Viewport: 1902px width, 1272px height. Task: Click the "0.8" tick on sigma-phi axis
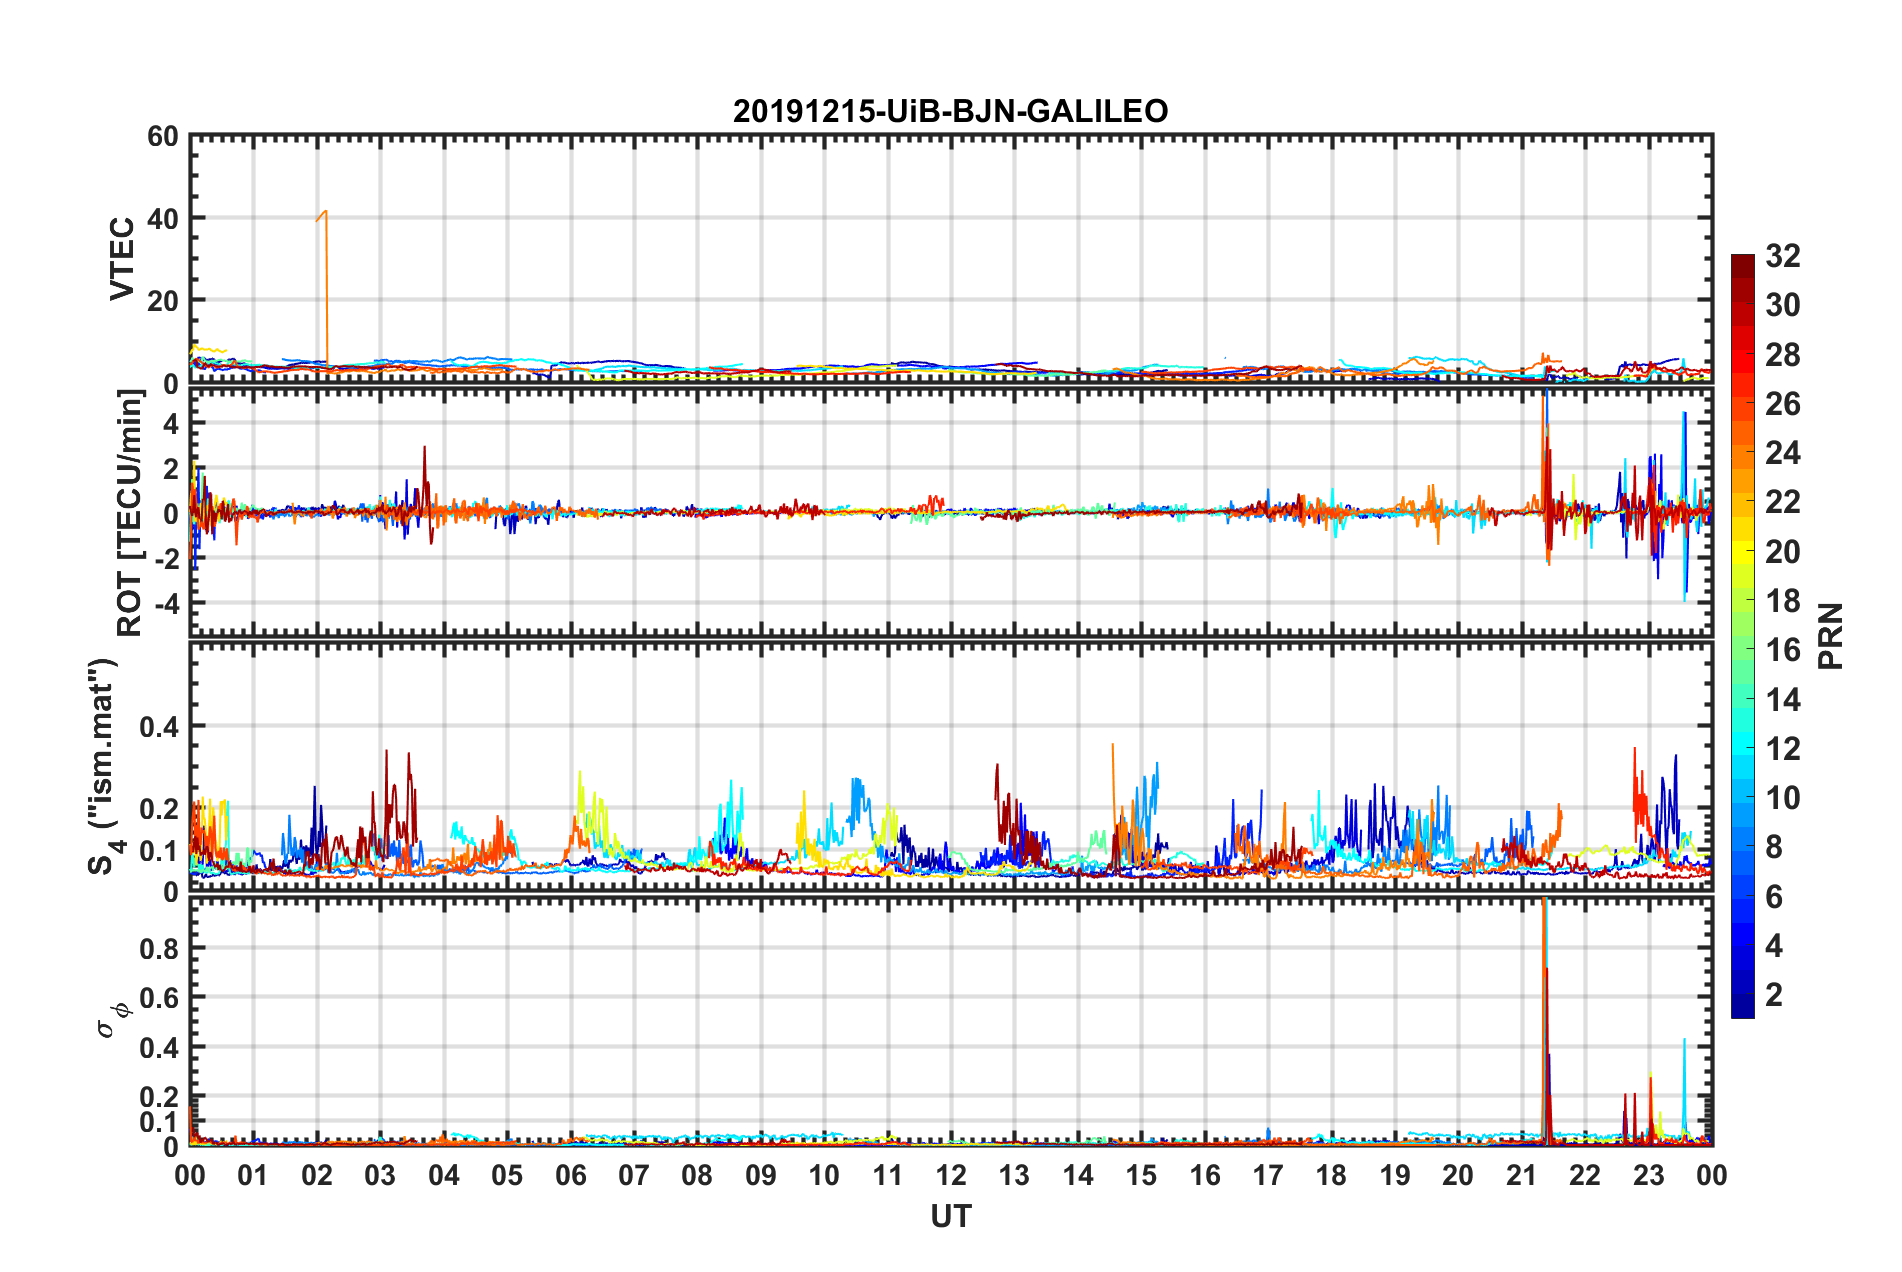click(x=158, y=948)
